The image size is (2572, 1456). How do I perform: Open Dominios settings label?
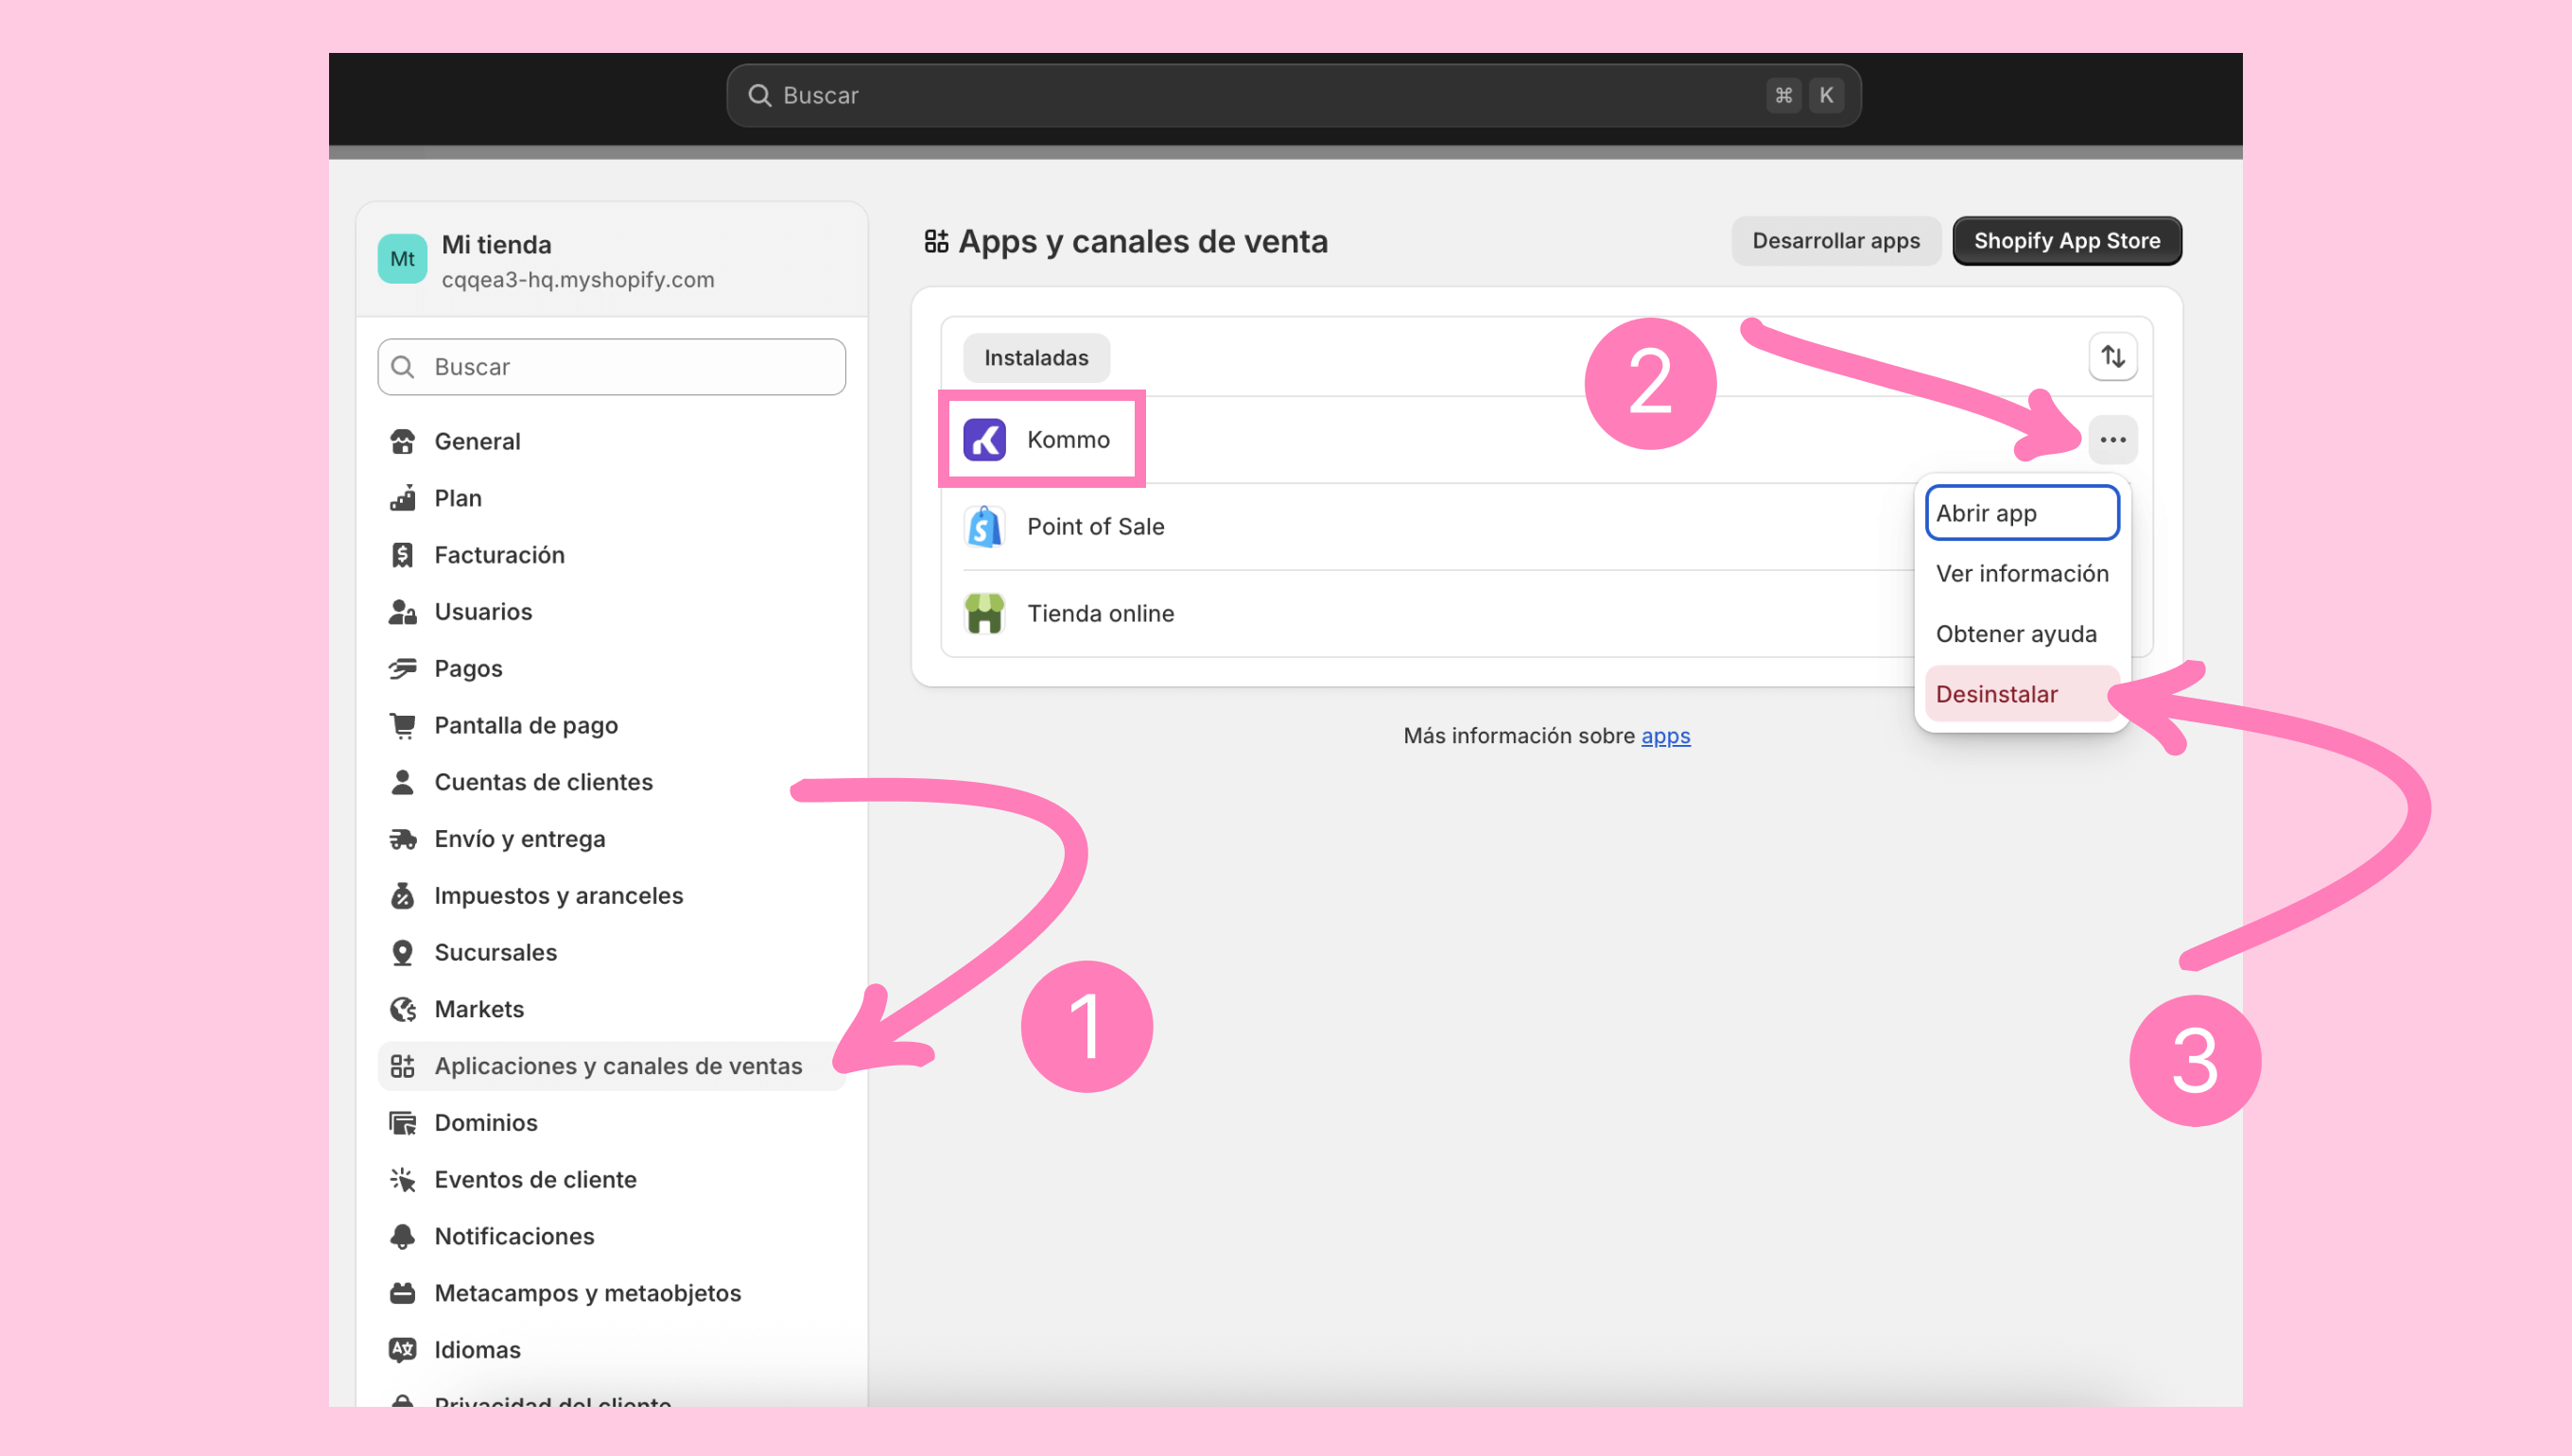(486, 1123)
